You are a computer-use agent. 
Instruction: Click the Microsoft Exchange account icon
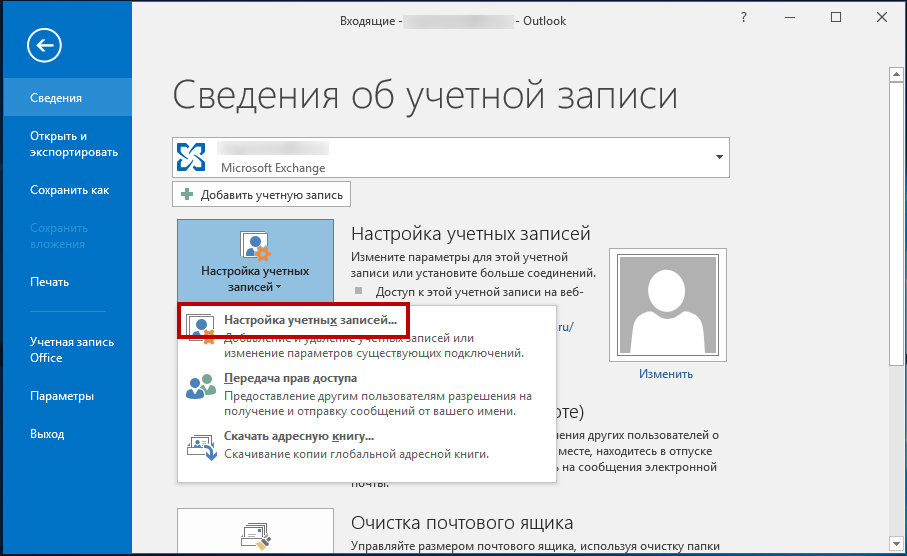tap(191, 157)
